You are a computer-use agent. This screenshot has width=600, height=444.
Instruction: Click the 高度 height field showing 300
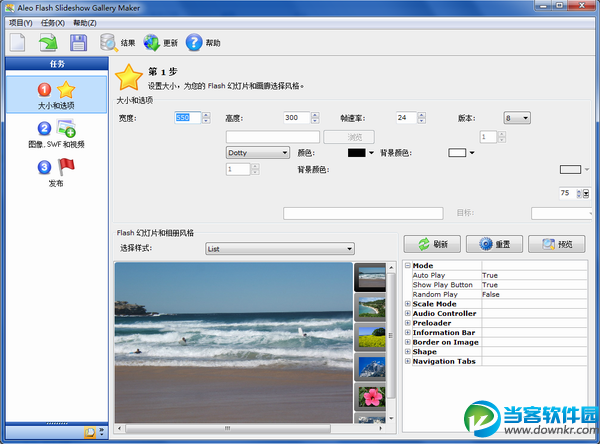click(x=297, y=118)
